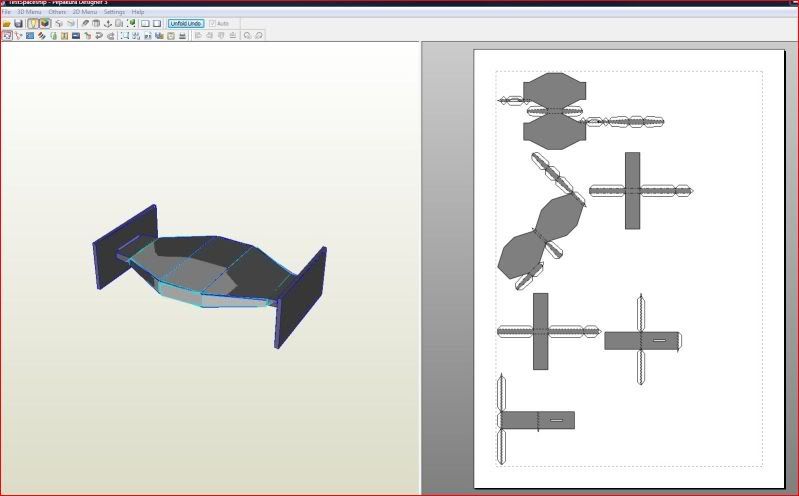Click the yellow flap edit icon
This screenshot has height=496, width=799.
64,36
